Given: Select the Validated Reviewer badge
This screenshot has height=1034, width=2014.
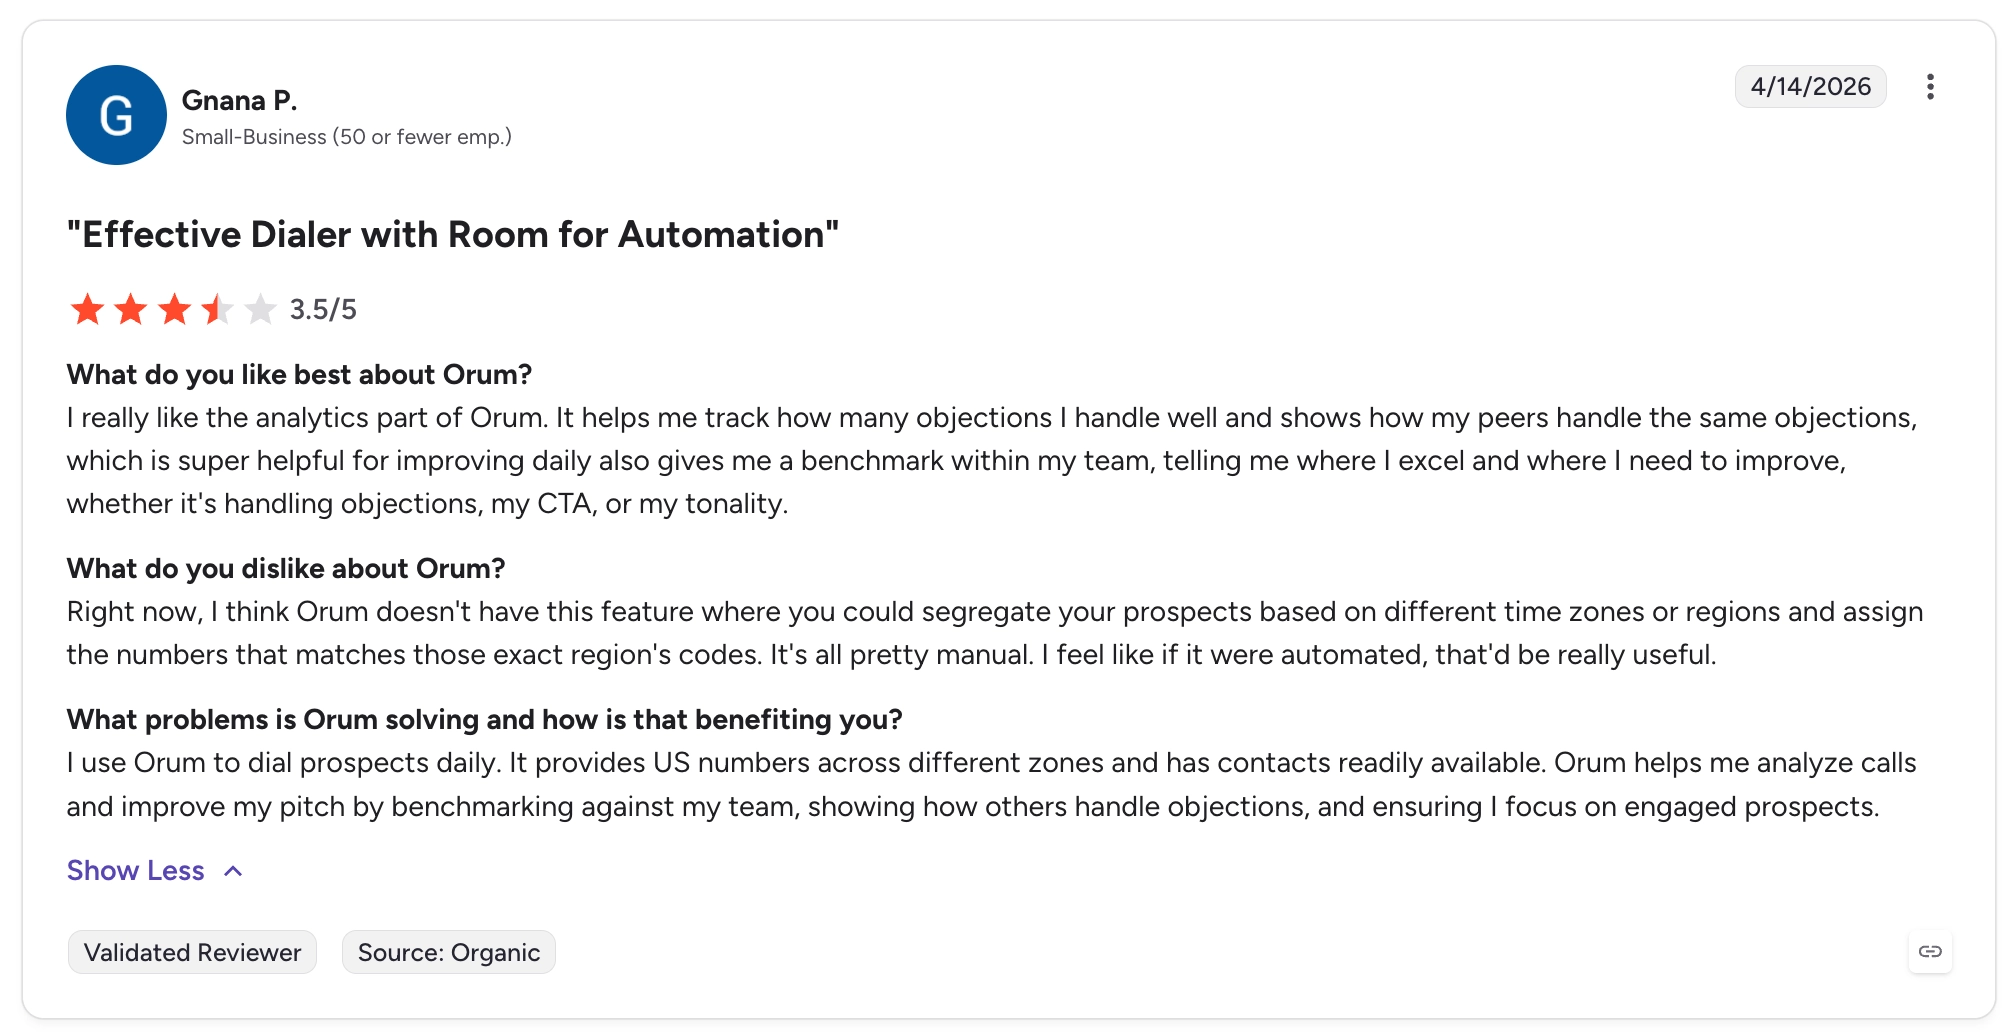Looking at the screenshot, I should (192, 952).
